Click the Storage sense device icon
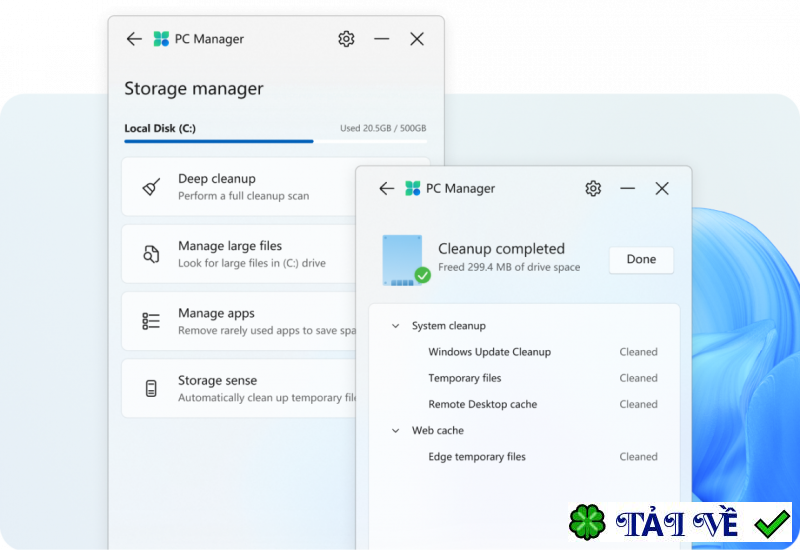 tap(151, 388)
